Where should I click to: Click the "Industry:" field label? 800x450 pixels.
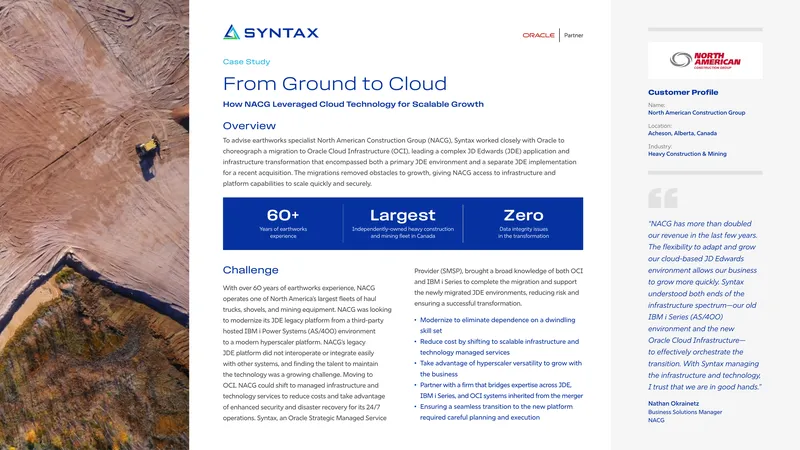coord(660,146)
